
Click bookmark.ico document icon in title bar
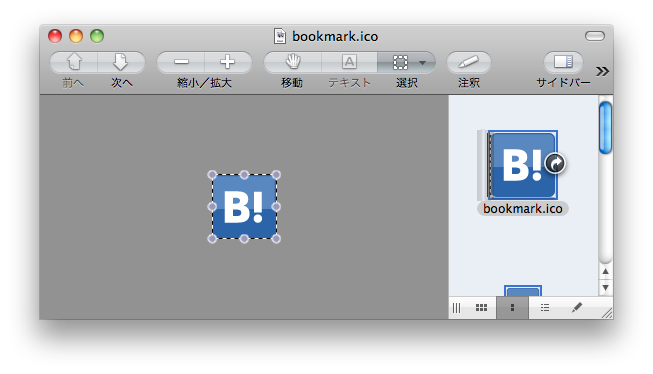tap(280, 36)
